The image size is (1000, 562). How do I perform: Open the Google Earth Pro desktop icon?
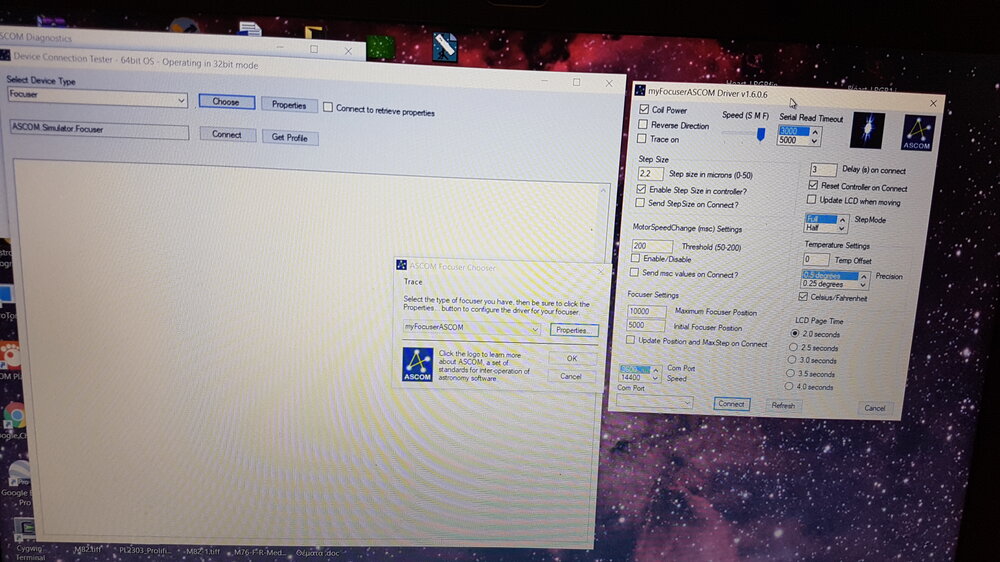point(18,473)
